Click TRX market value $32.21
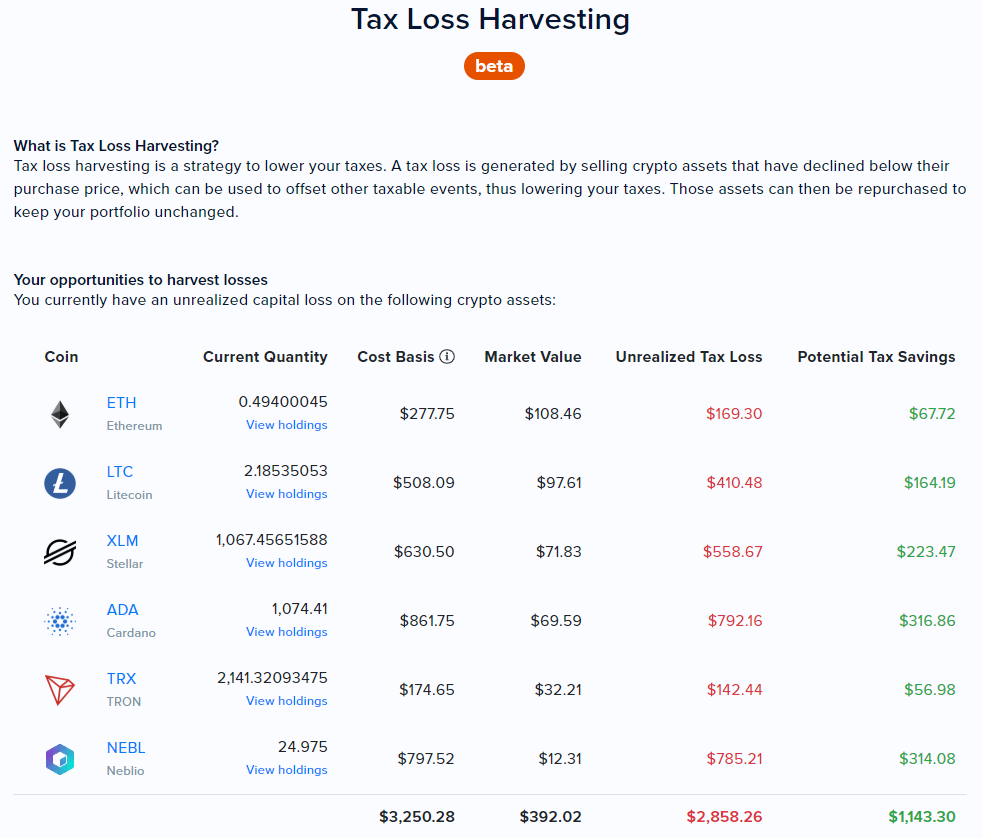The height and width of the screenshot is (838, 982). 558,689
